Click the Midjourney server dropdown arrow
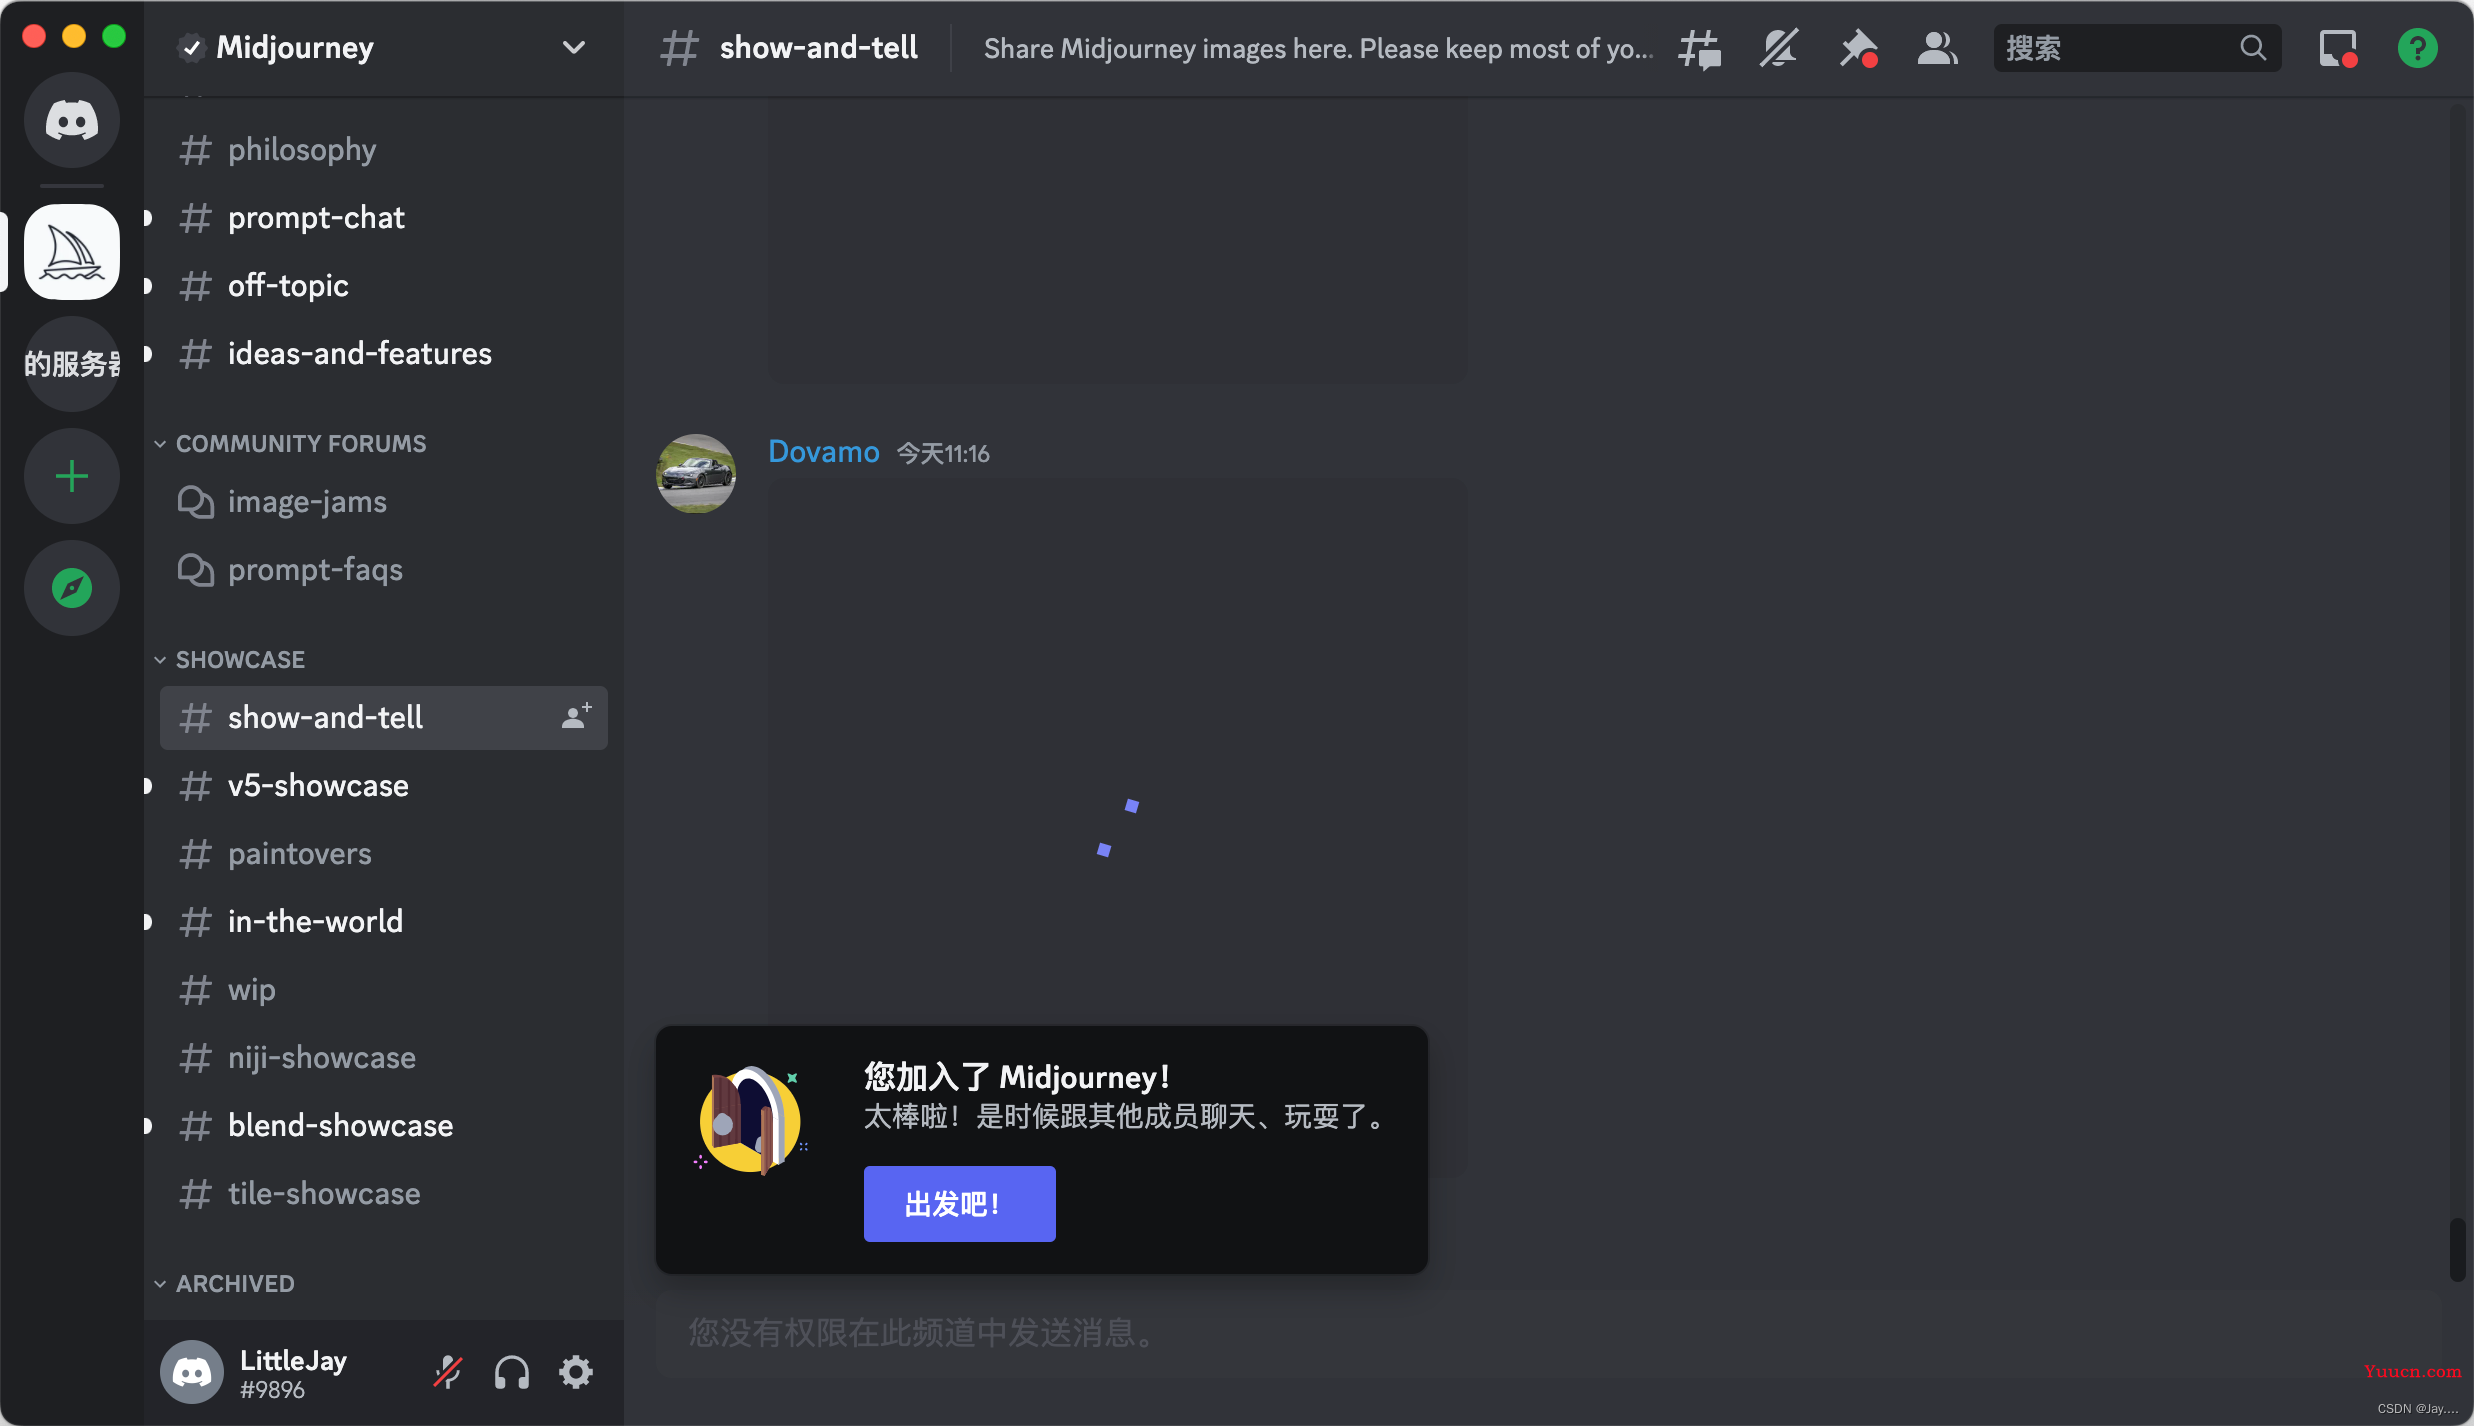The width and height of the screenshot is (2474, 1426). (x=576, y=46)
